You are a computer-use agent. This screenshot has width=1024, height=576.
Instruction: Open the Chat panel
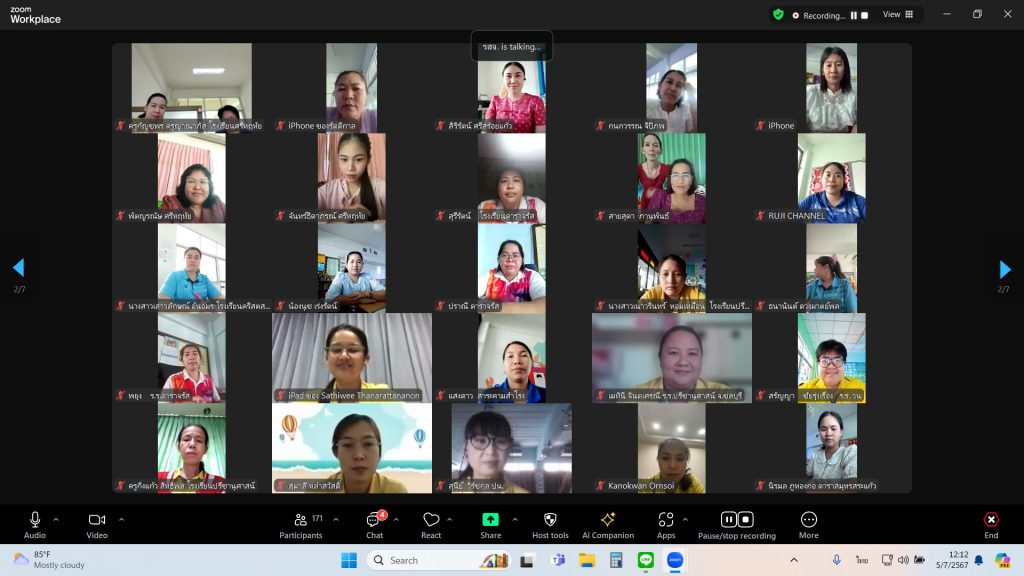374,520
